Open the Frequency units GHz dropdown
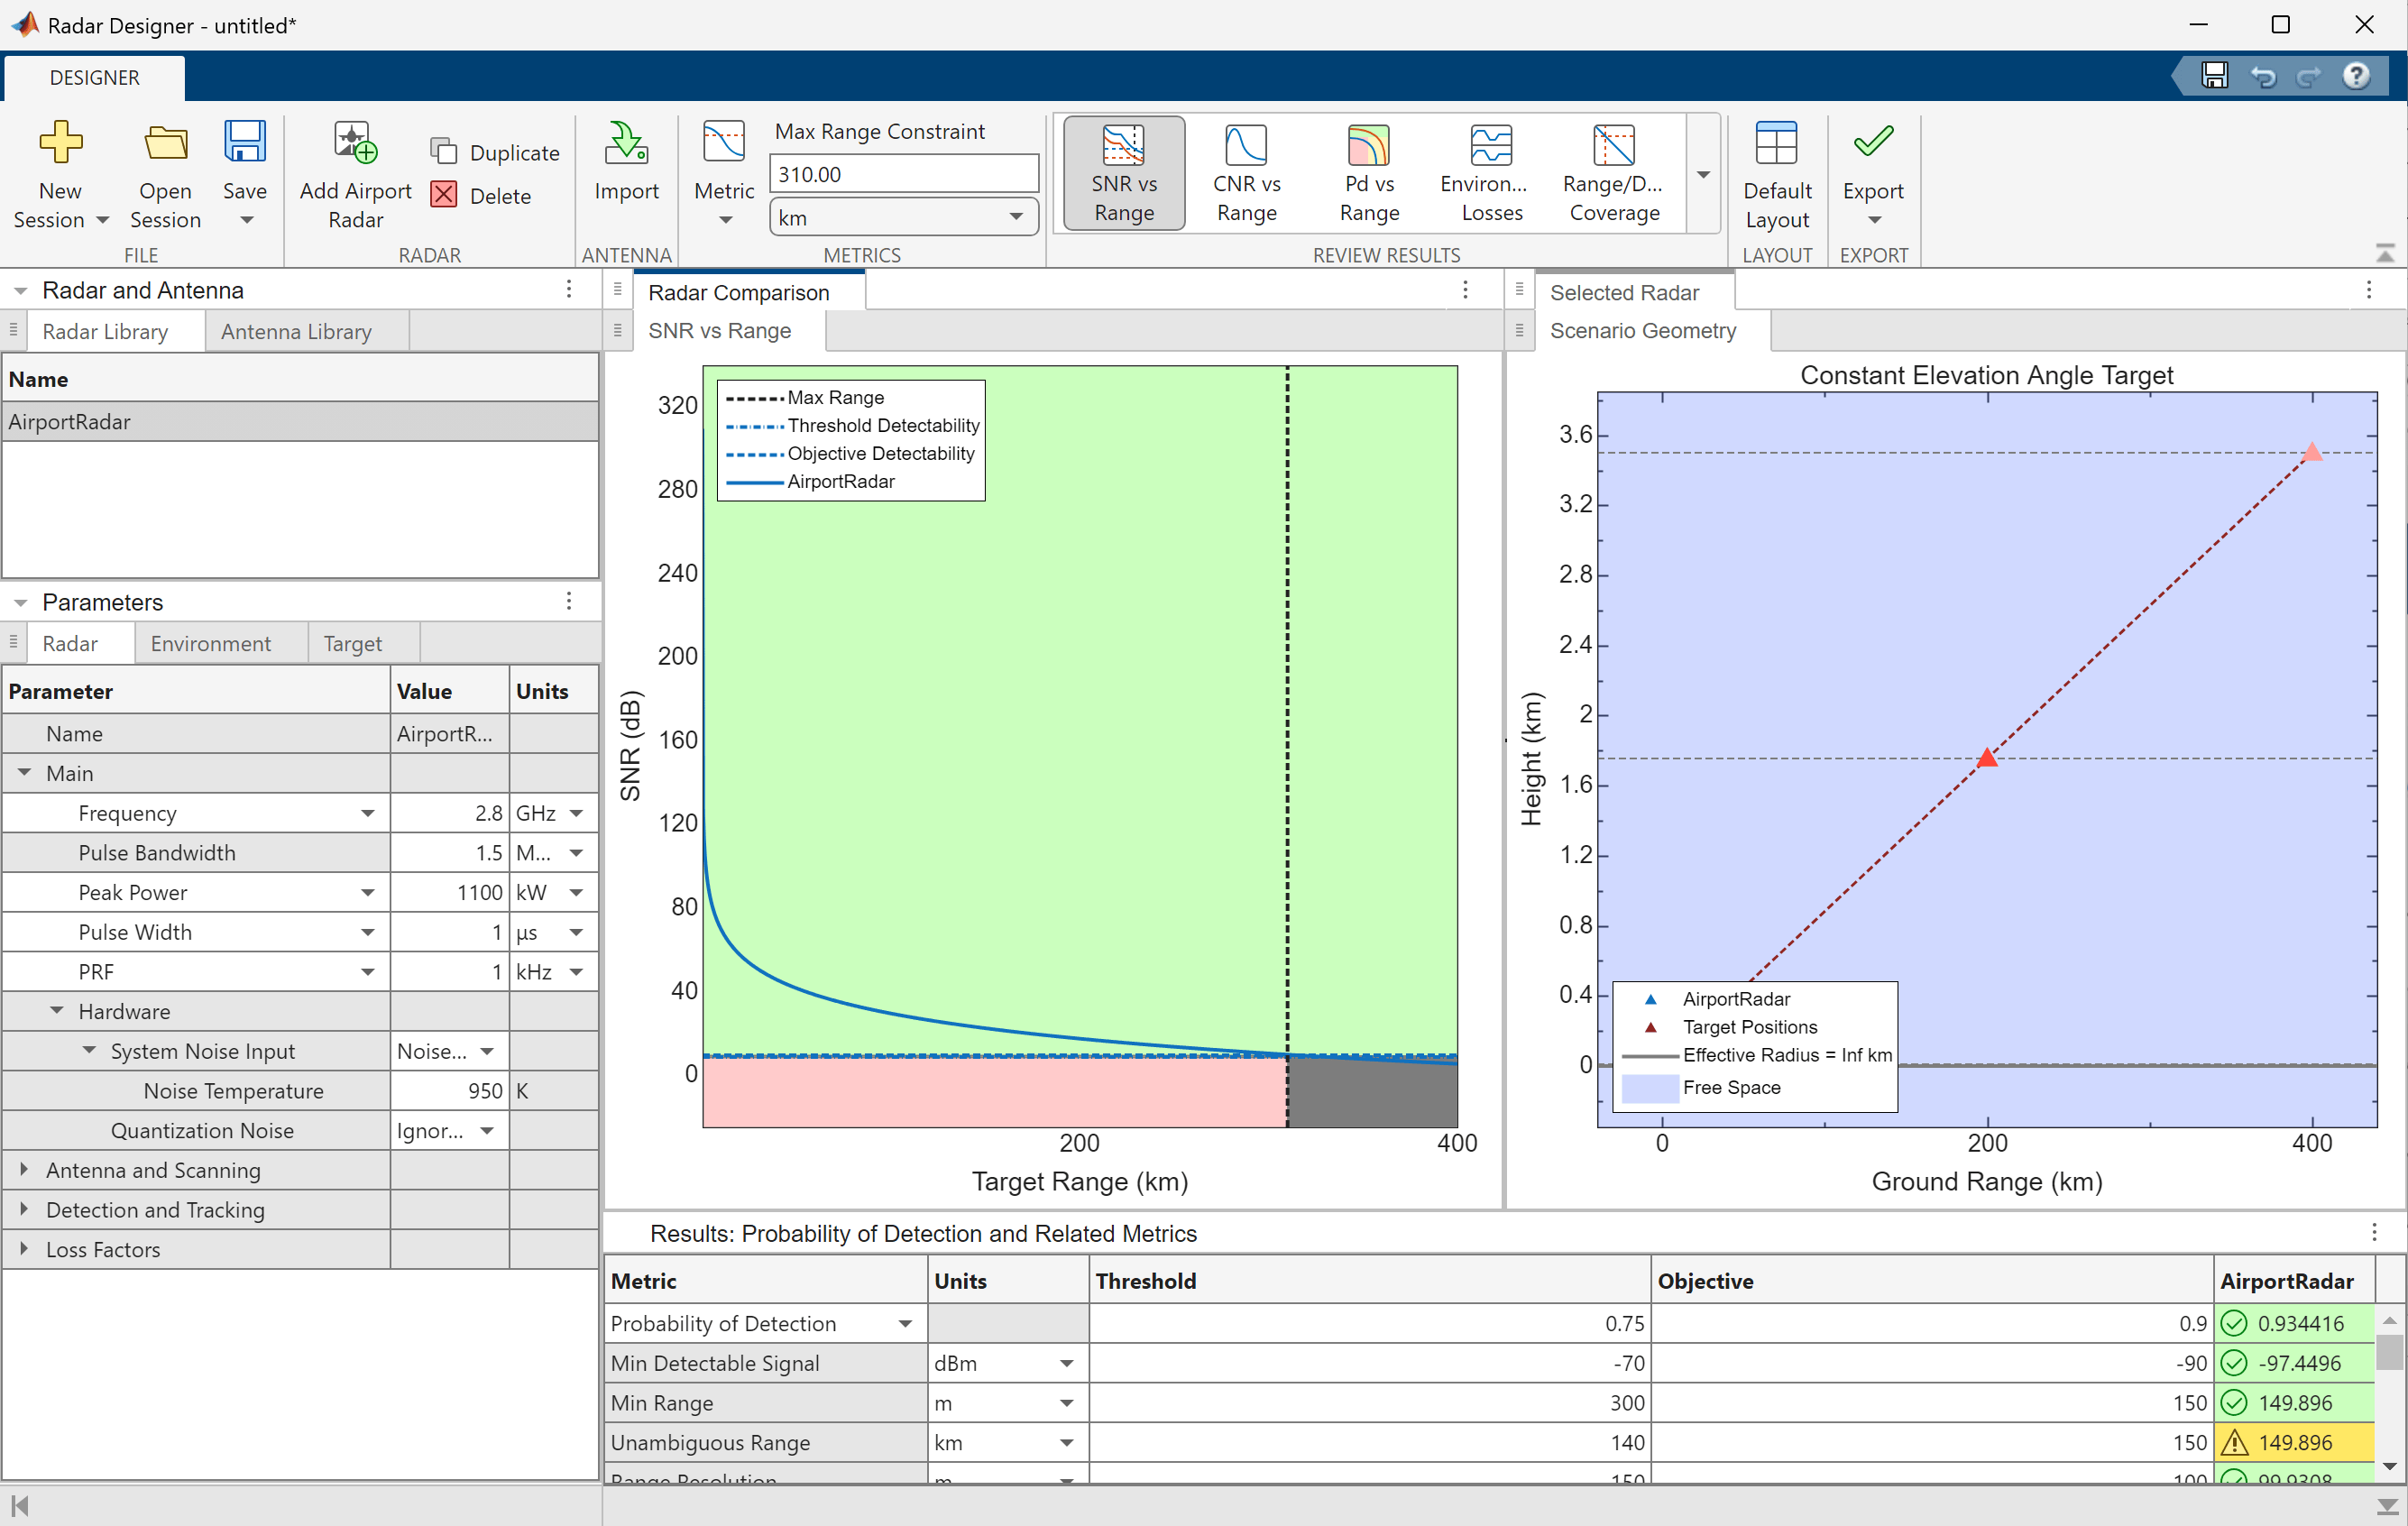Screen dimensions: 2408x1526 [576, 814]
